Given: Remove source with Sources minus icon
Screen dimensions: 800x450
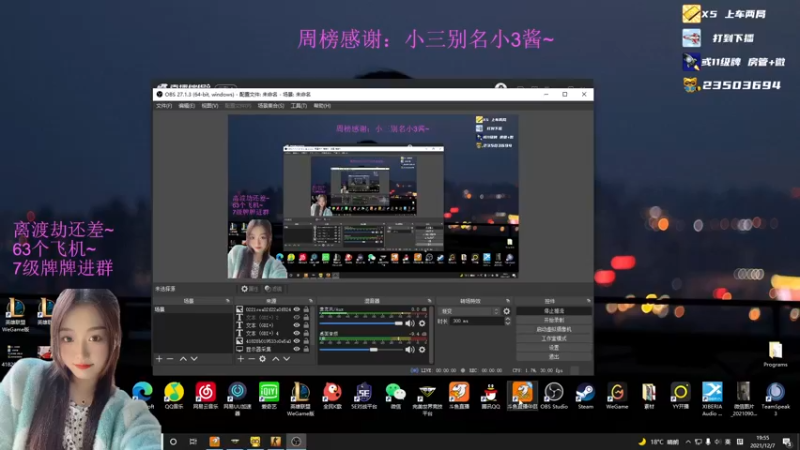Looking at the screenshot, I should point(251,359).
